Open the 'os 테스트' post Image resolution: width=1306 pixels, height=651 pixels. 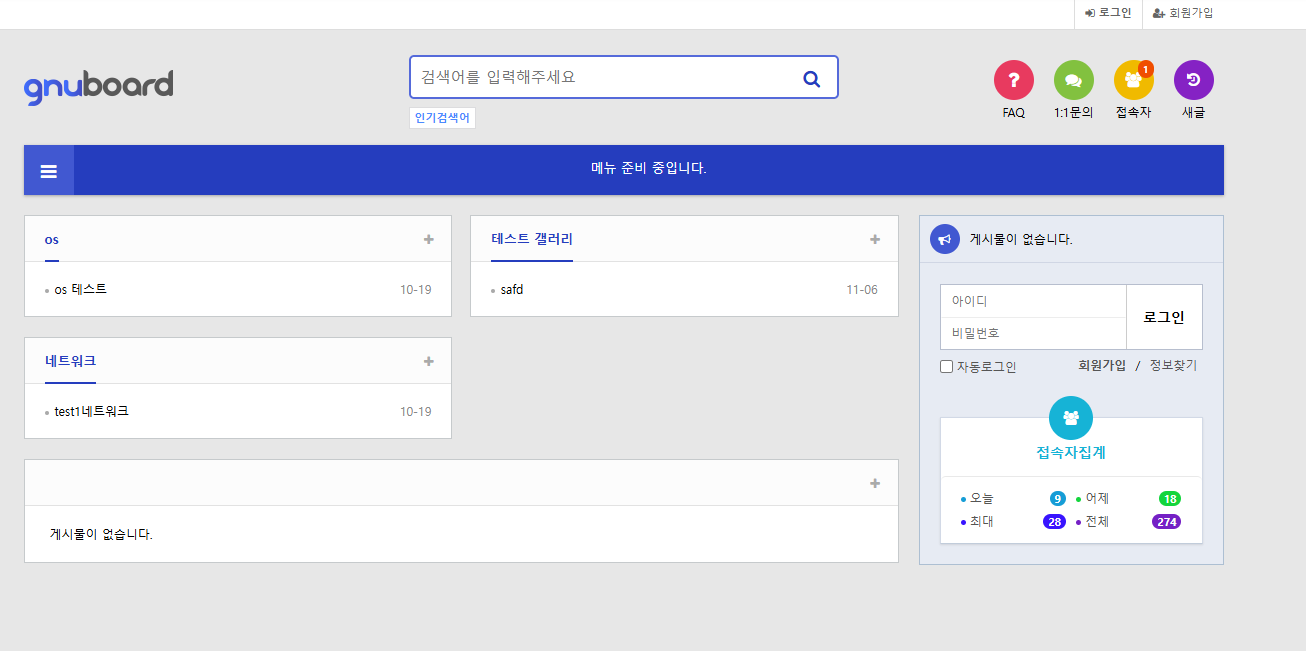click(x=81, y=290)
